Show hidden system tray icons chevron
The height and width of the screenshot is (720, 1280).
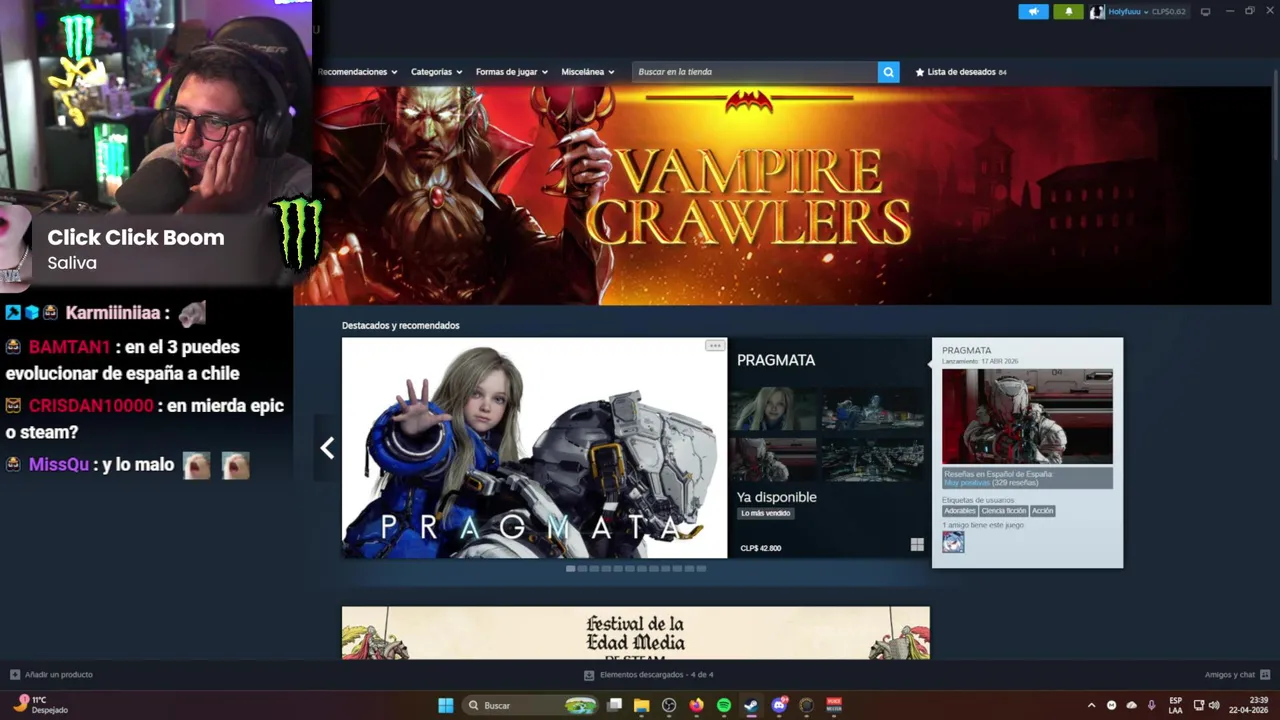1091,705
